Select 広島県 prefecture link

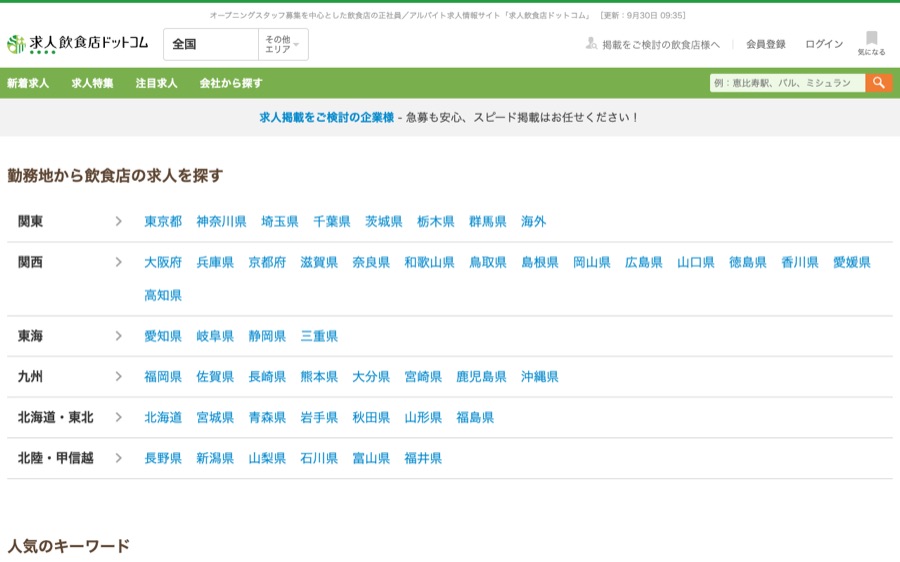coord(644,262)
